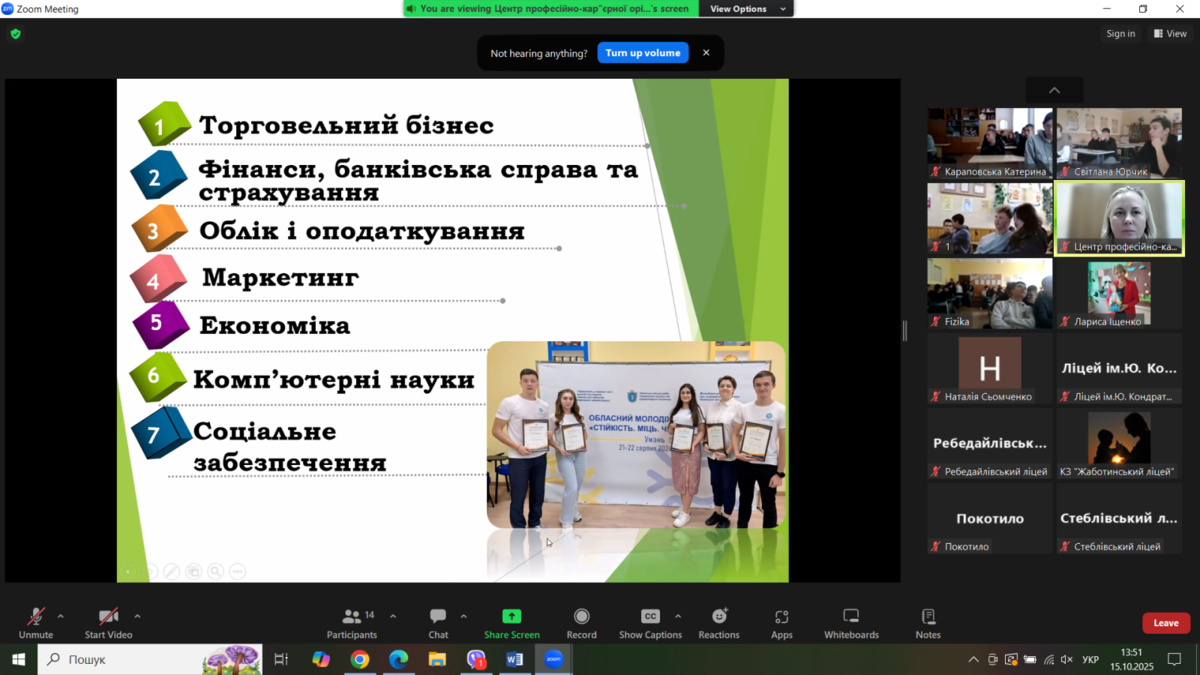Unmute the microphone

pos(36,622)
